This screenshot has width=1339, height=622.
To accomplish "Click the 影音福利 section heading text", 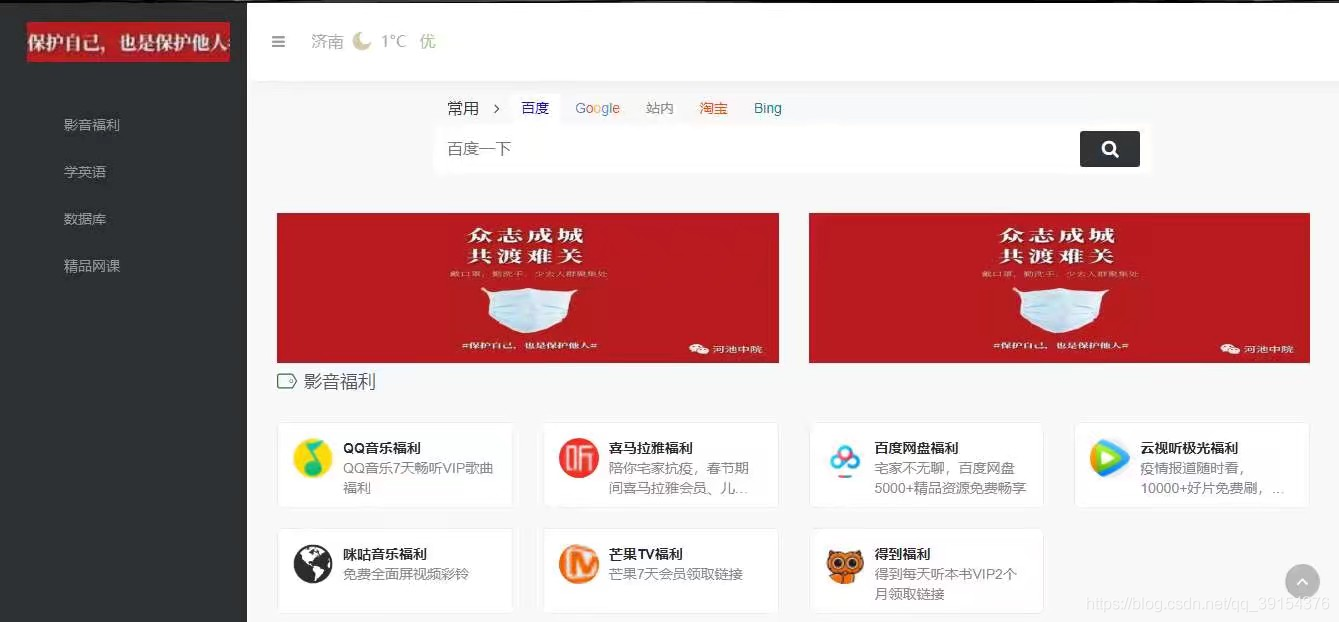I will (x=340, y=381).
